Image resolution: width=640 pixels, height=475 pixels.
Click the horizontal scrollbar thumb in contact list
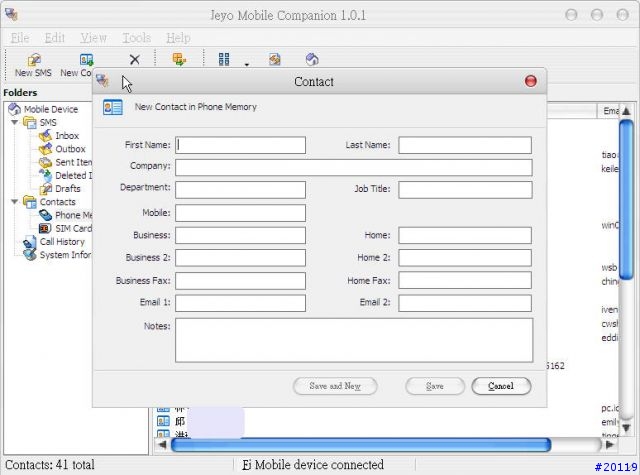click(361, 444)
